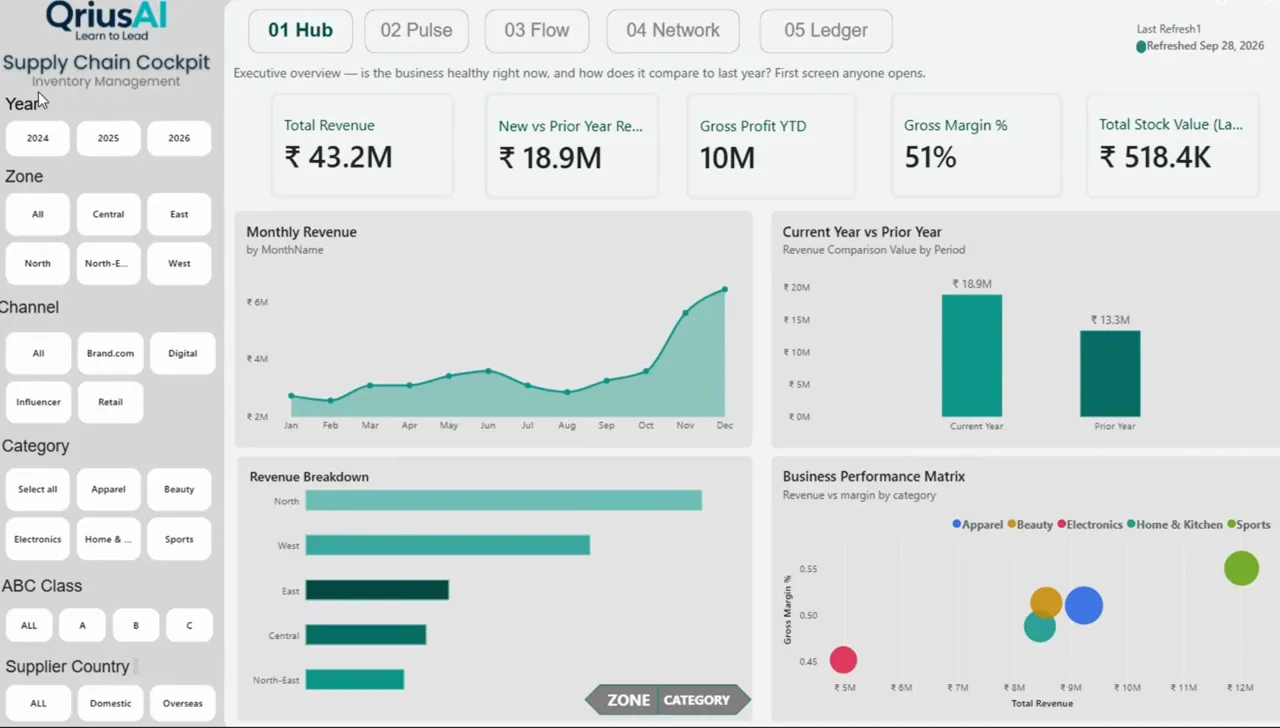
Task: Click the green Sports bubble
Action: [1241, 568]
